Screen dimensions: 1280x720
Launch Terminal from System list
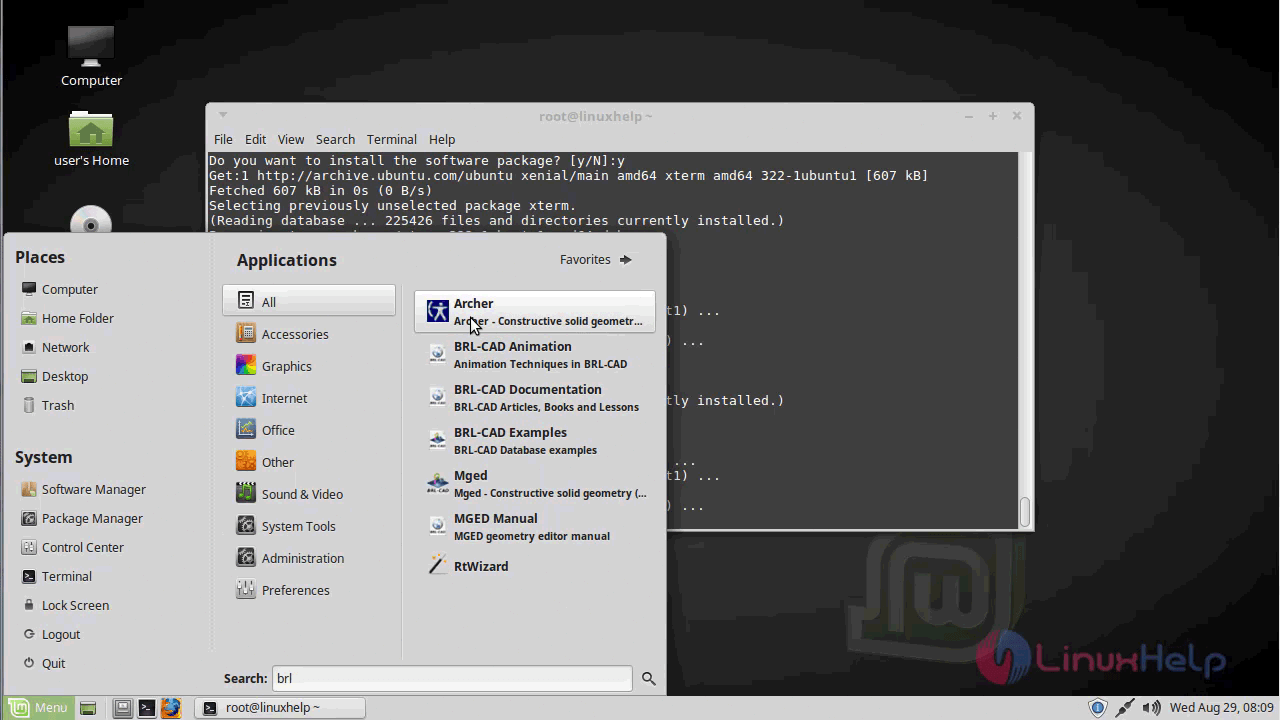click(57, 576)
